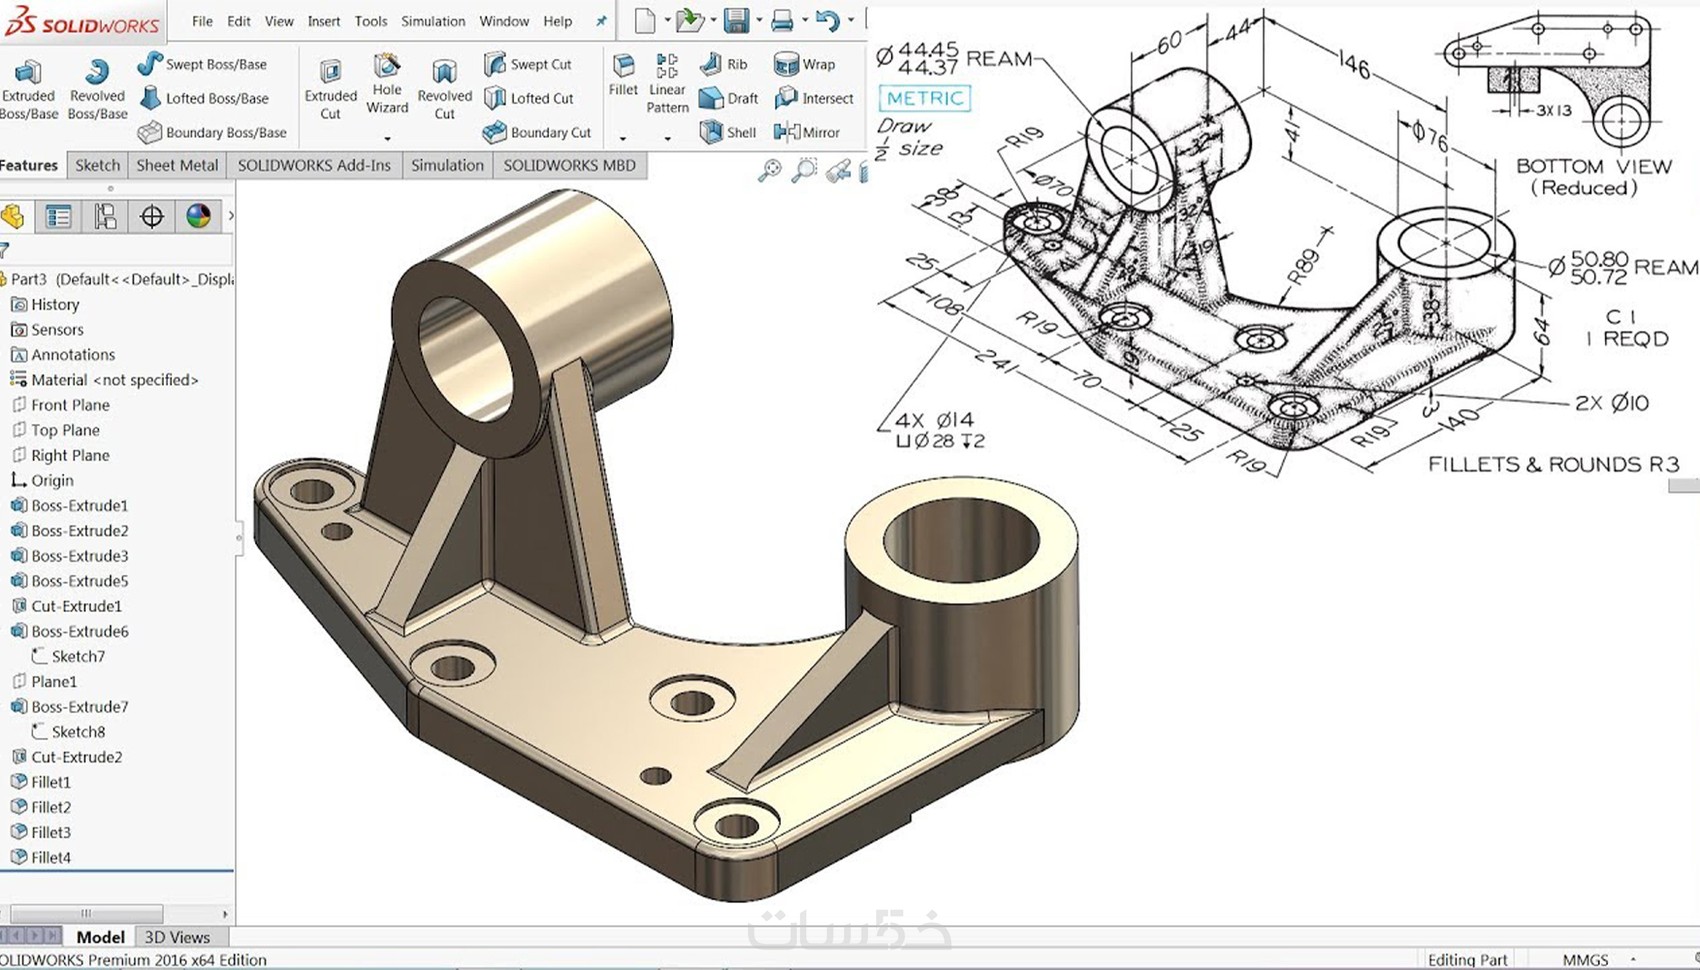Open the DimXpertManager crosshair tab
This screenshot has height=970, width=1700.
[x=151, y=216]
